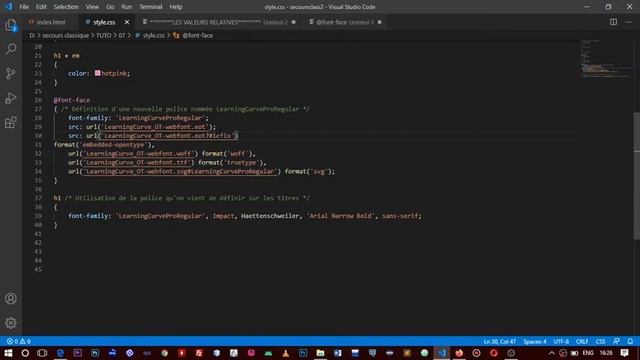Open the Help menu
The image size is (640, 360).
(176, 7)
